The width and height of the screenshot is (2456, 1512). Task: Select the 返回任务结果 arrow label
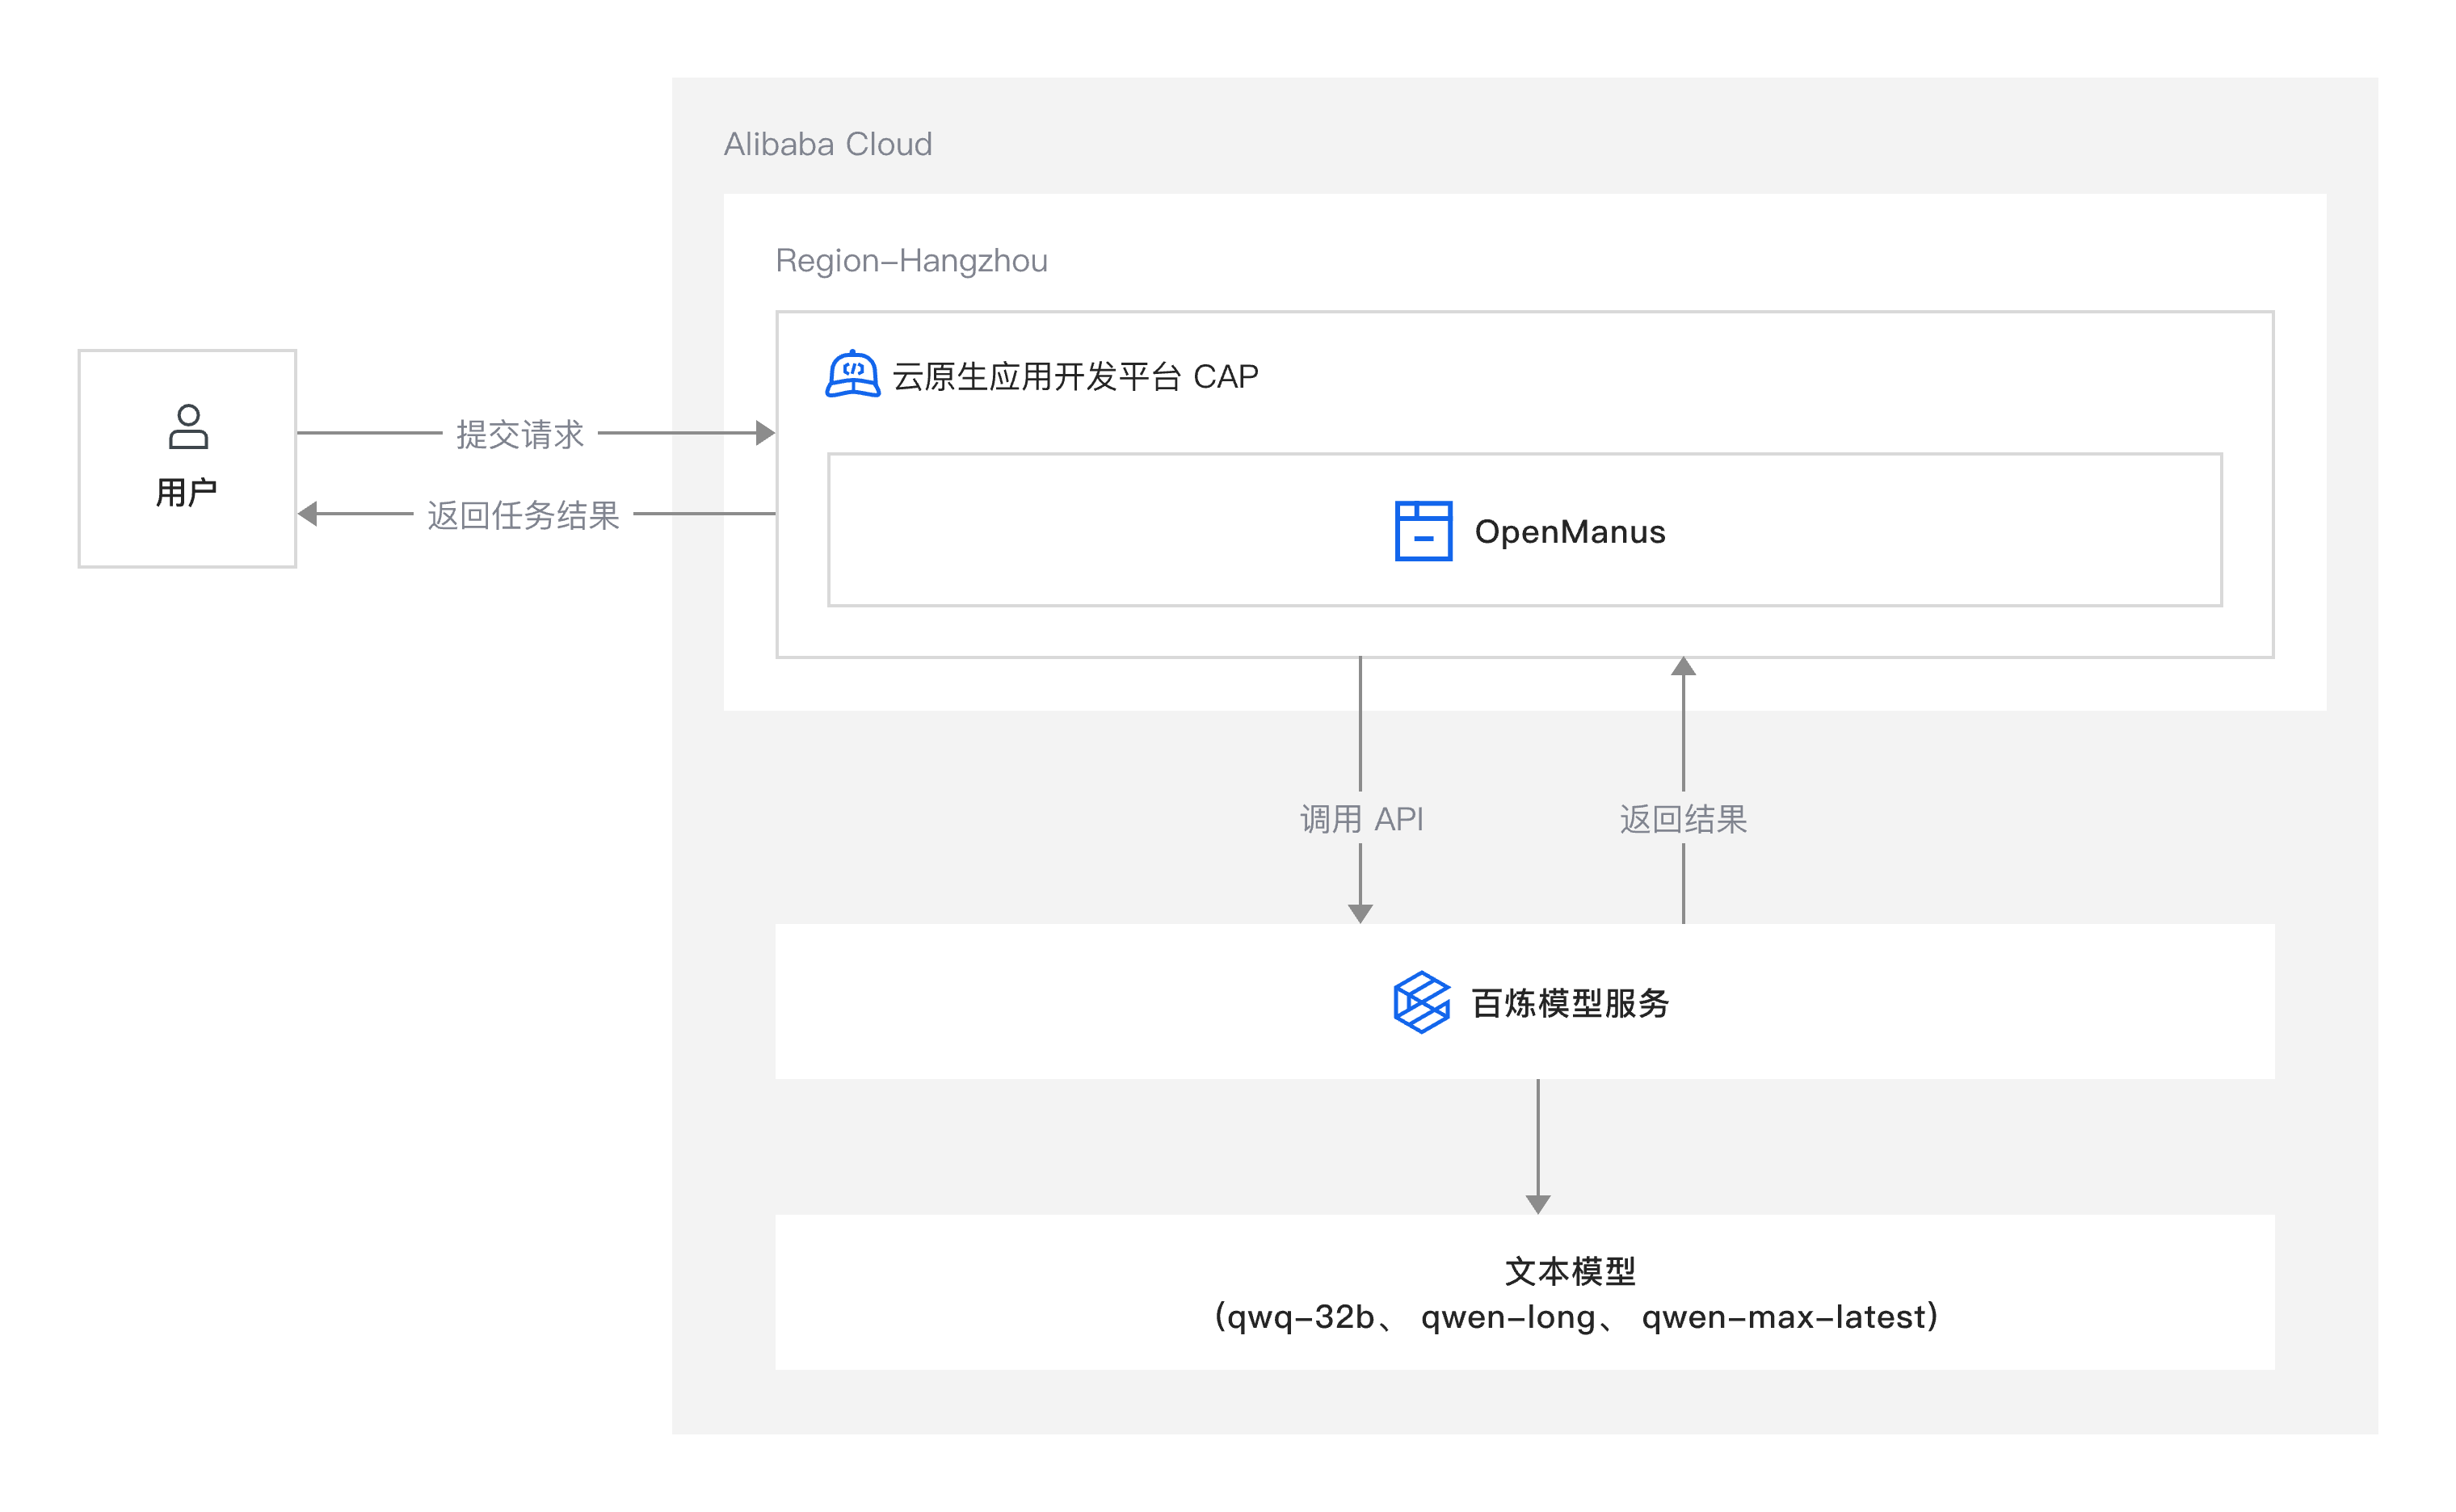[x=523, y=515]
